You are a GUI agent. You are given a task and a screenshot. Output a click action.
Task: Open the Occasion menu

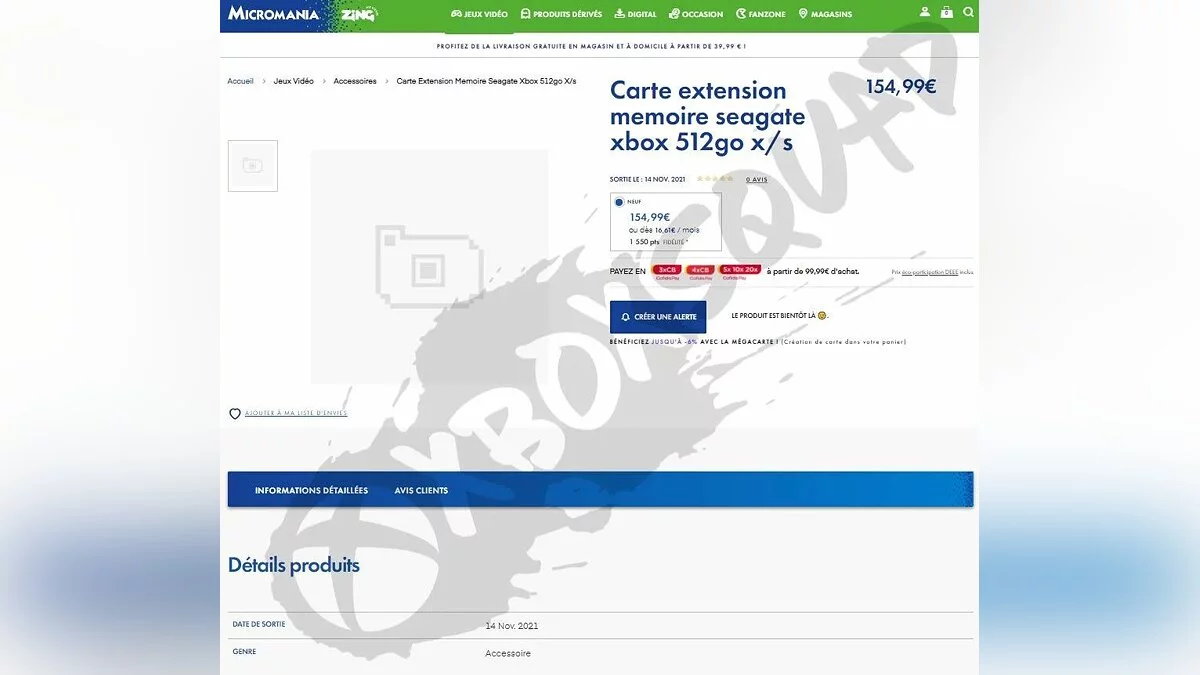pos(696,14)
